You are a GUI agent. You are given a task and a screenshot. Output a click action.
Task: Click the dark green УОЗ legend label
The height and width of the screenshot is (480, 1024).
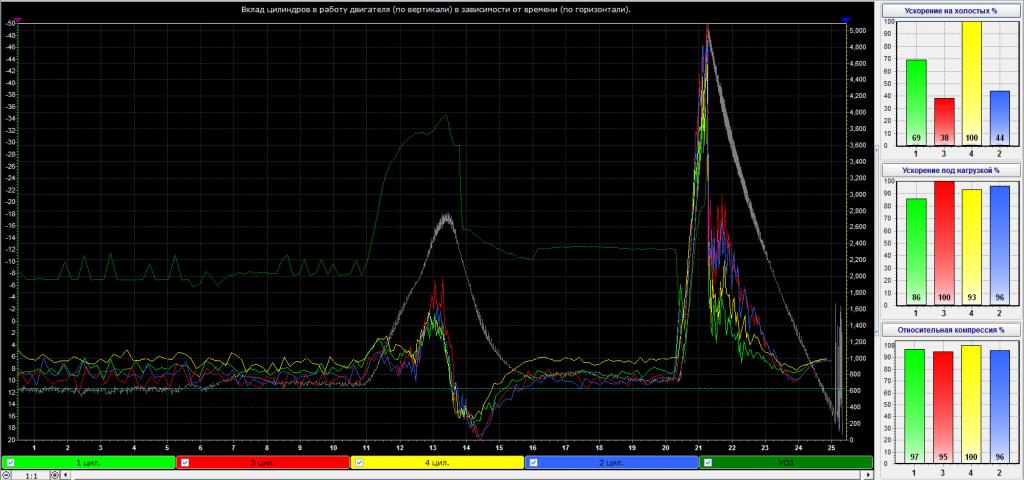click(786, 462)
